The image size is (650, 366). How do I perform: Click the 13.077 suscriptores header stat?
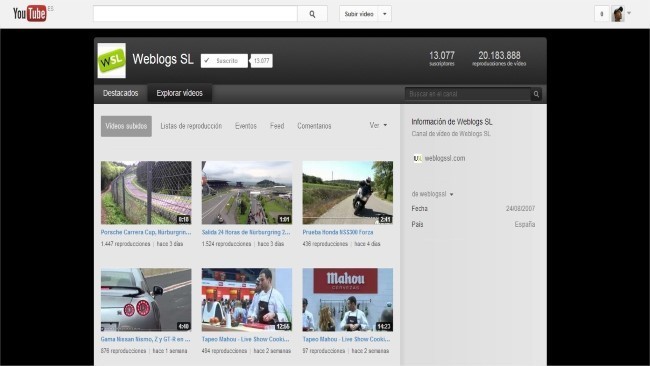tap(442, 58)
